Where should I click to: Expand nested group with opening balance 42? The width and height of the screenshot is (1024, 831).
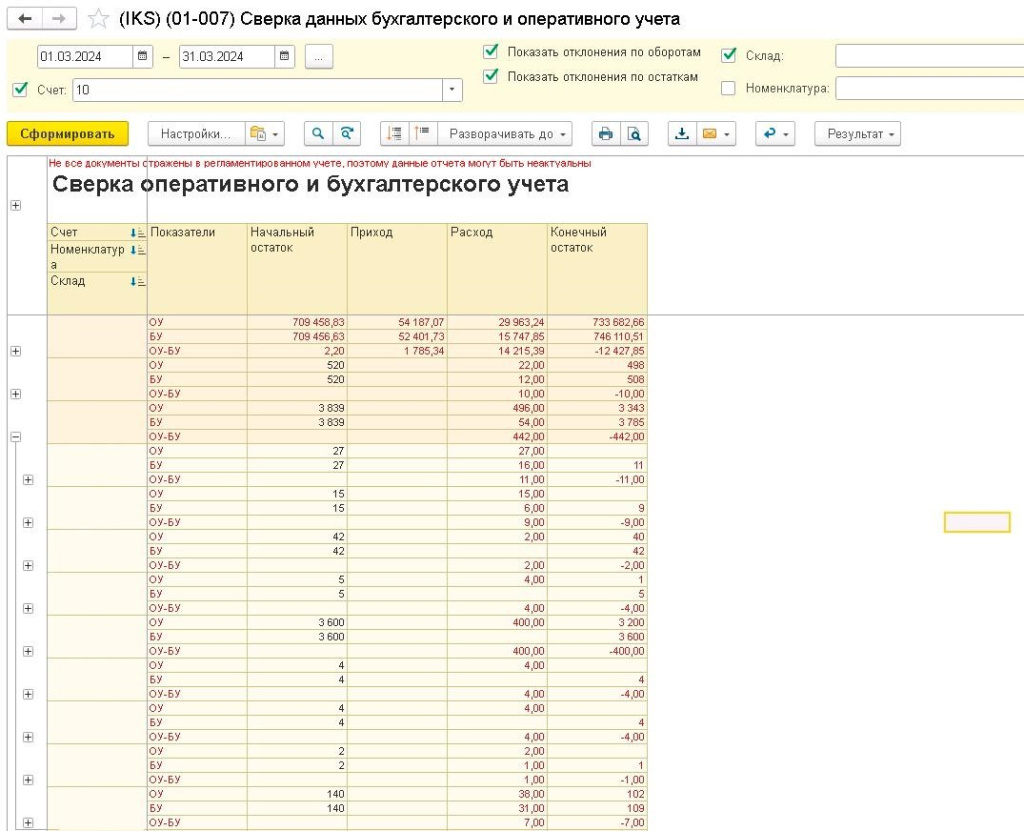pos(28,566)
